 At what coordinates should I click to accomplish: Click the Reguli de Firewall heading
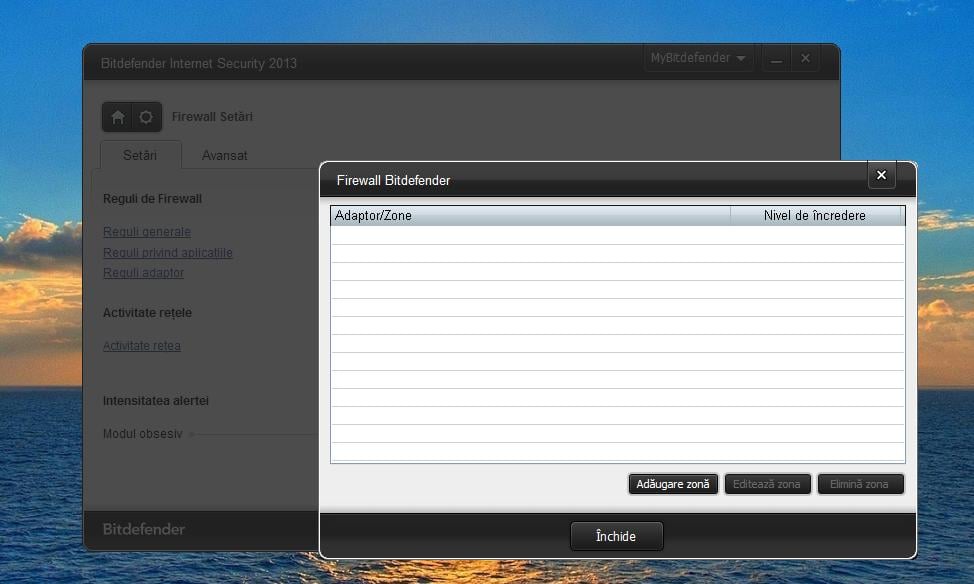point(152,199)
